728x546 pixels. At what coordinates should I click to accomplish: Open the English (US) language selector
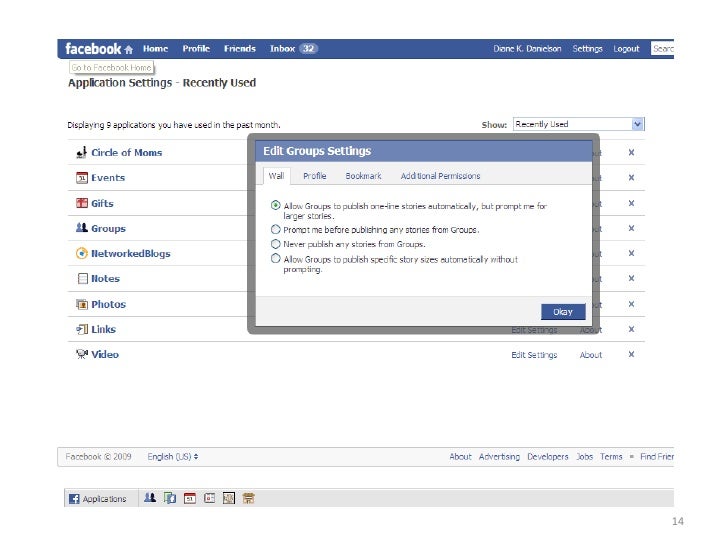pos(173,457)
